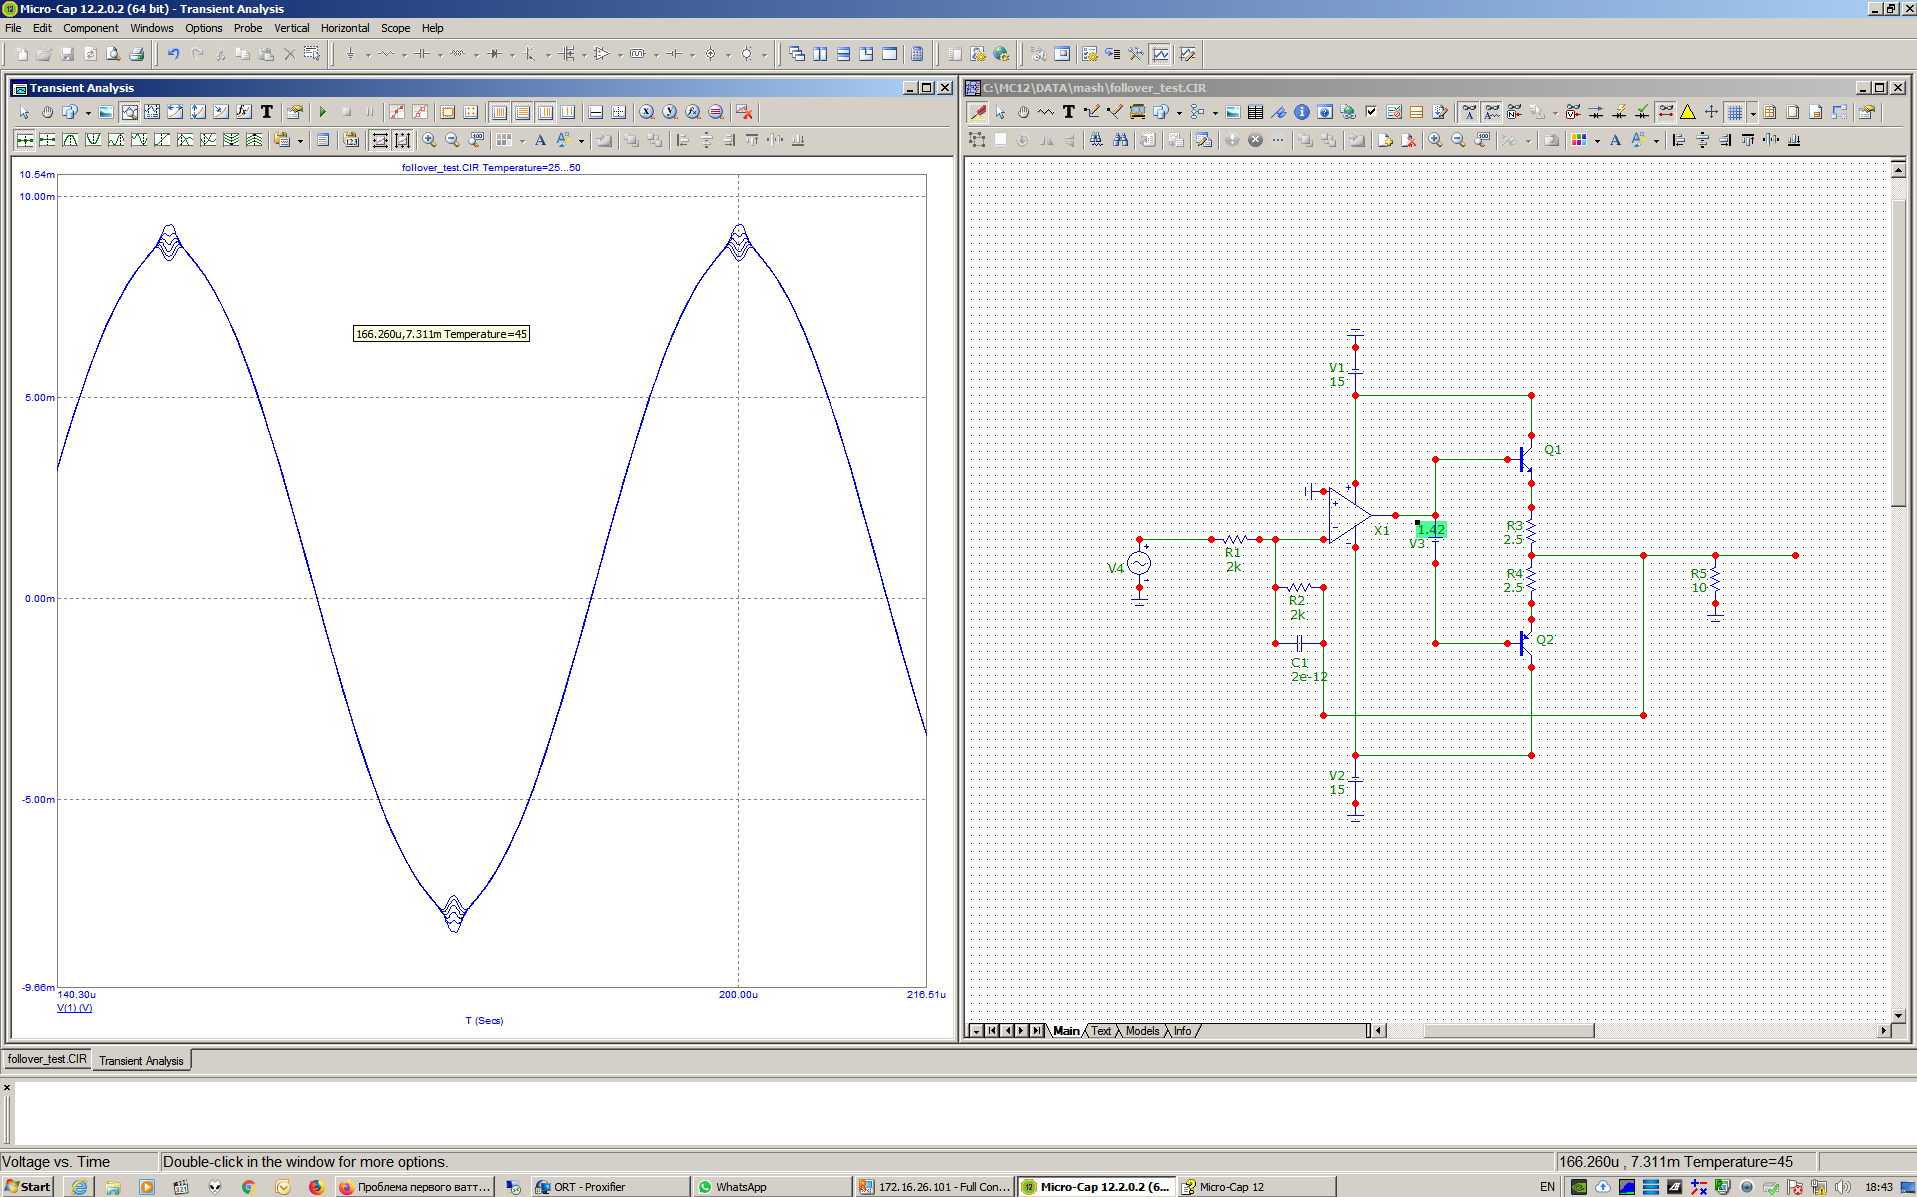This screenshot has height=1197, width=1917.
Task: Toggle Pin Connections display in schematic toolbar
Action: [1665, 112]
